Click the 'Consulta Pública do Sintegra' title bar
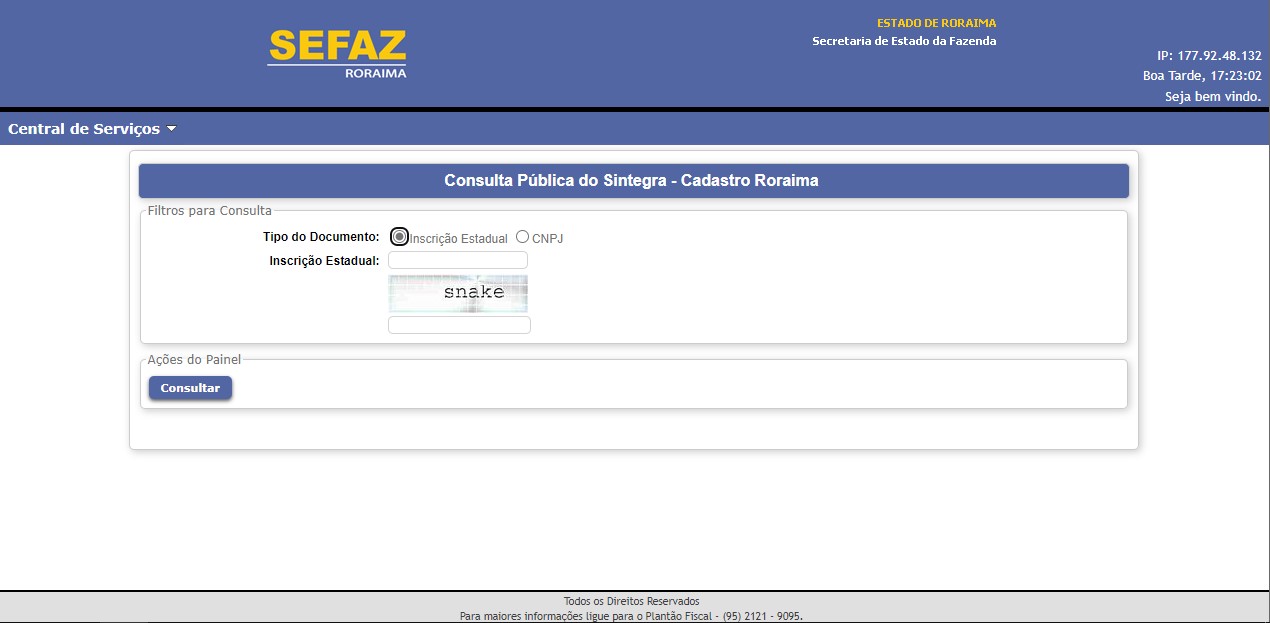The image size is (1270, 623). click(x=634, y=181)
